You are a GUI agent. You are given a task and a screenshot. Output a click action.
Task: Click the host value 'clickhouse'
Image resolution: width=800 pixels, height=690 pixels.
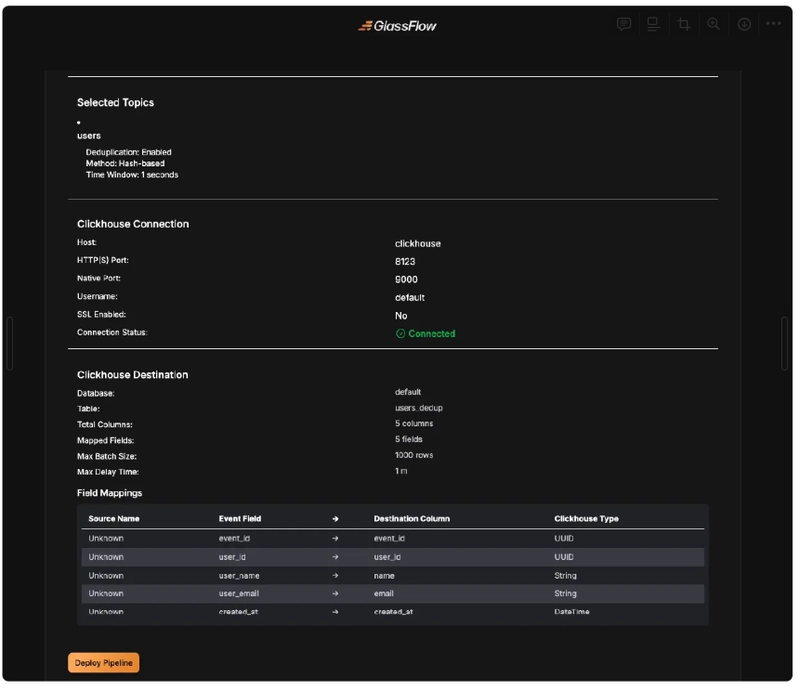pos(418,243)
